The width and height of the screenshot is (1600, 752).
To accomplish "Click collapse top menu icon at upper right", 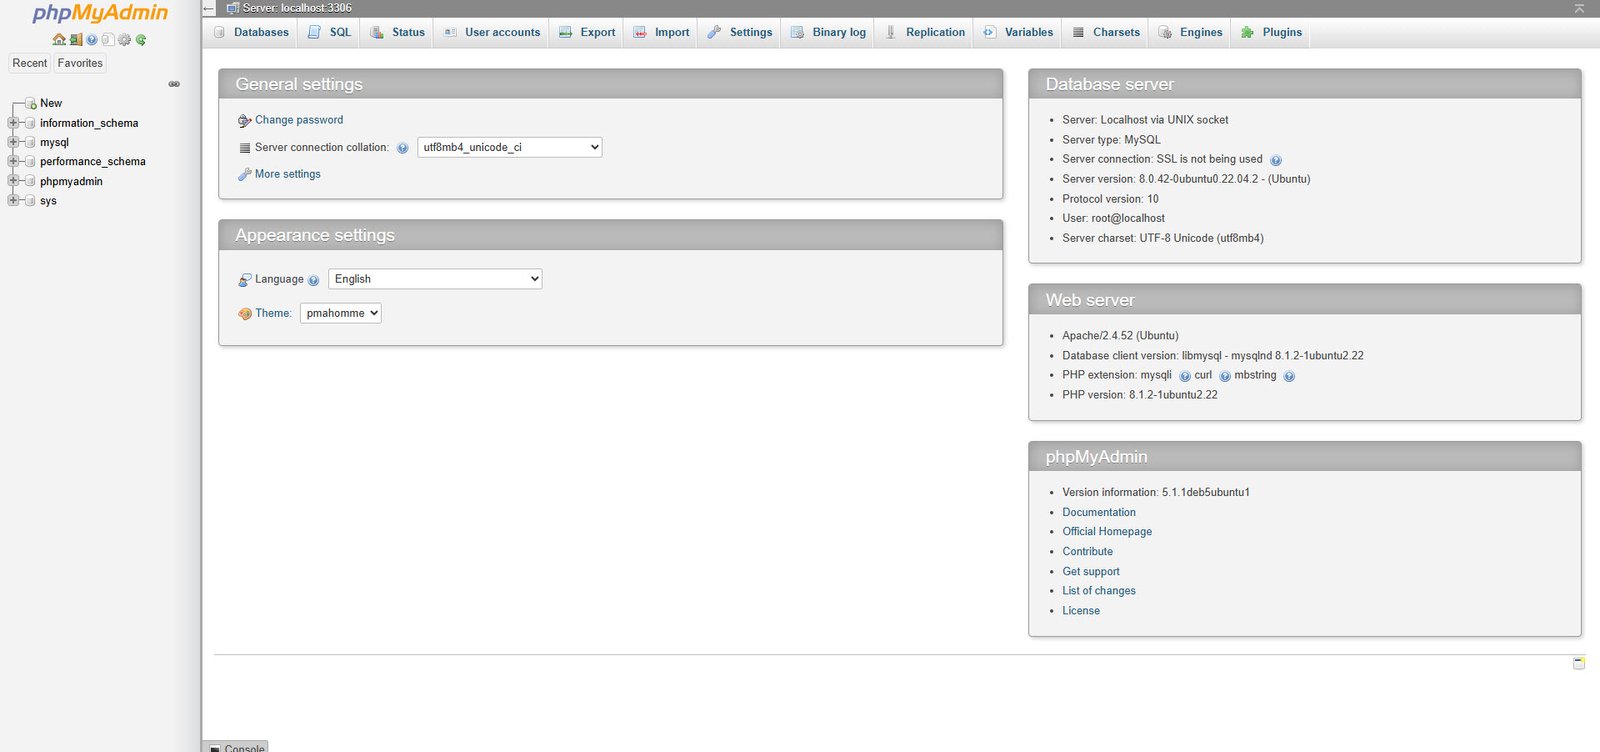I will [x=1579, y=8].
